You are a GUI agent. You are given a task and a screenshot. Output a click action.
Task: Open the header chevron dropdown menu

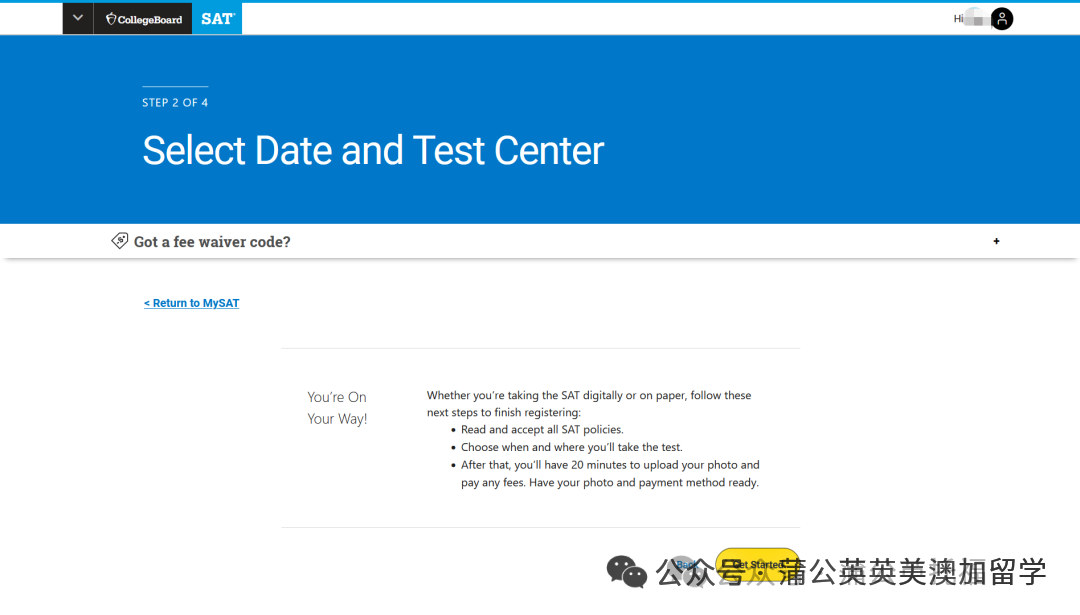(x=77, y=18)
